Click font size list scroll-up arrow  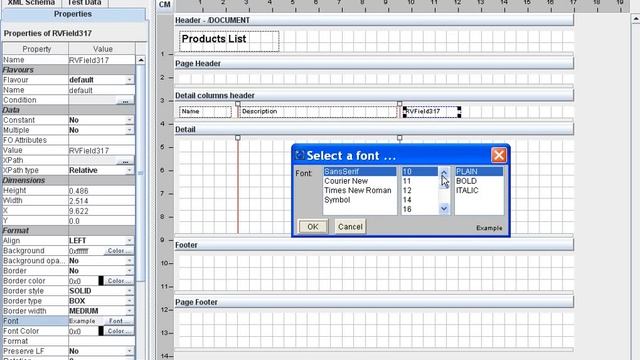[444, 171]
